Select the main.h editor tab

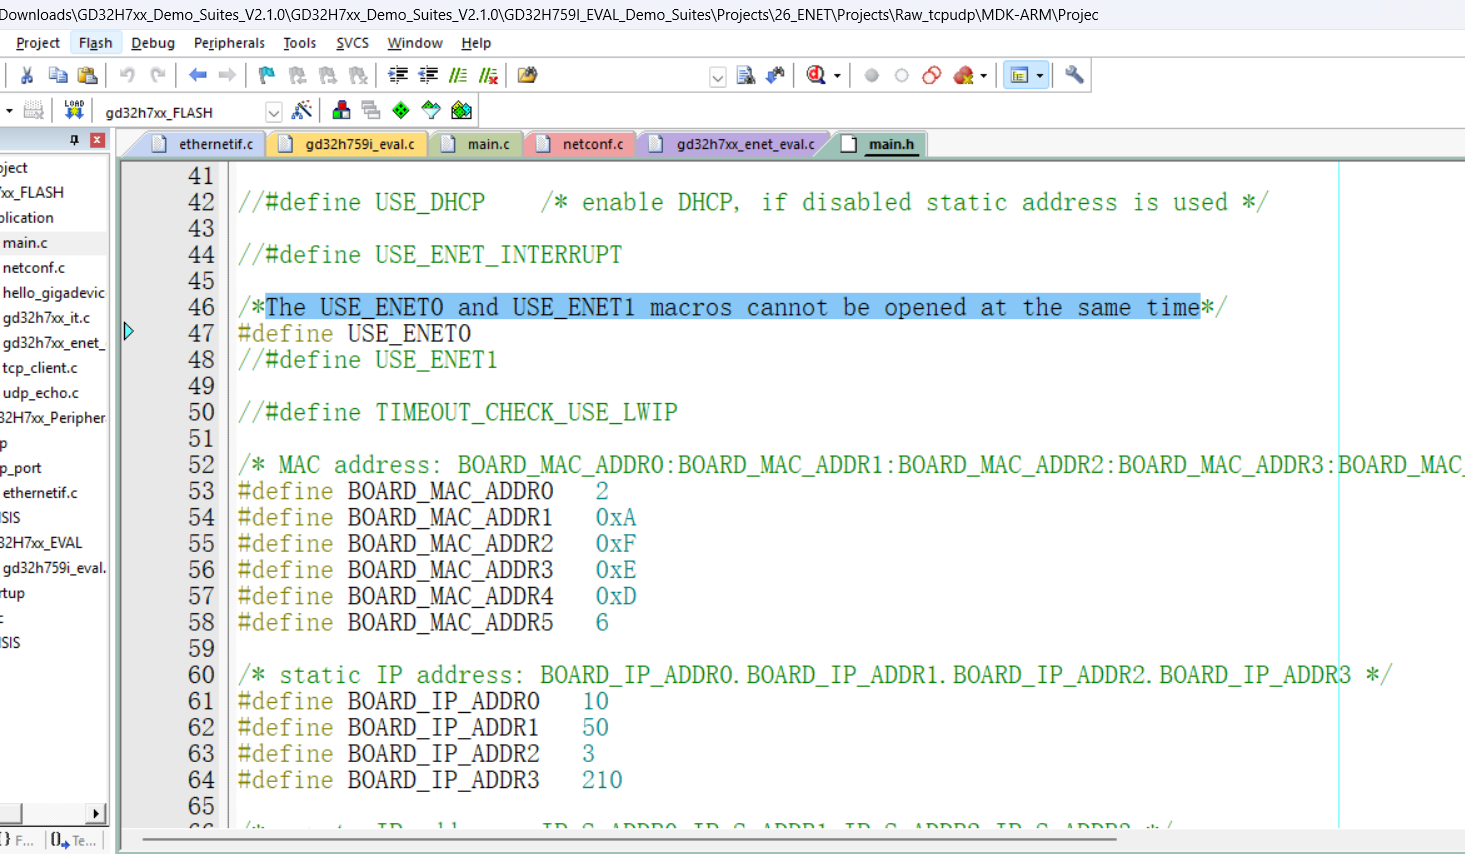880,144
